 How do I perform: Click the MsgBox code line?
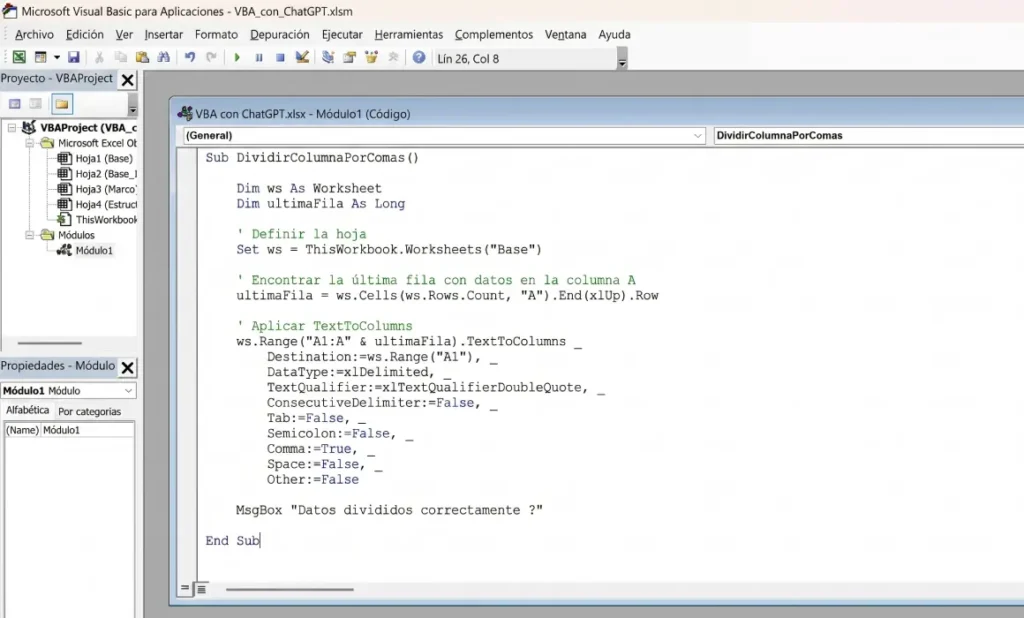click(x=389, y=510)
